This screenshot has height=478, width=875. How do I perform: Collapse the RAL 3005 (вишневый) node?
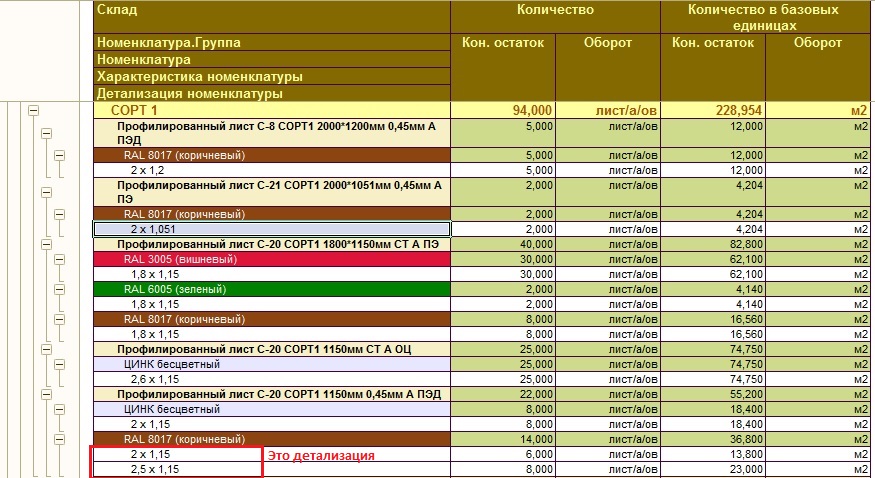pos(59,259)
